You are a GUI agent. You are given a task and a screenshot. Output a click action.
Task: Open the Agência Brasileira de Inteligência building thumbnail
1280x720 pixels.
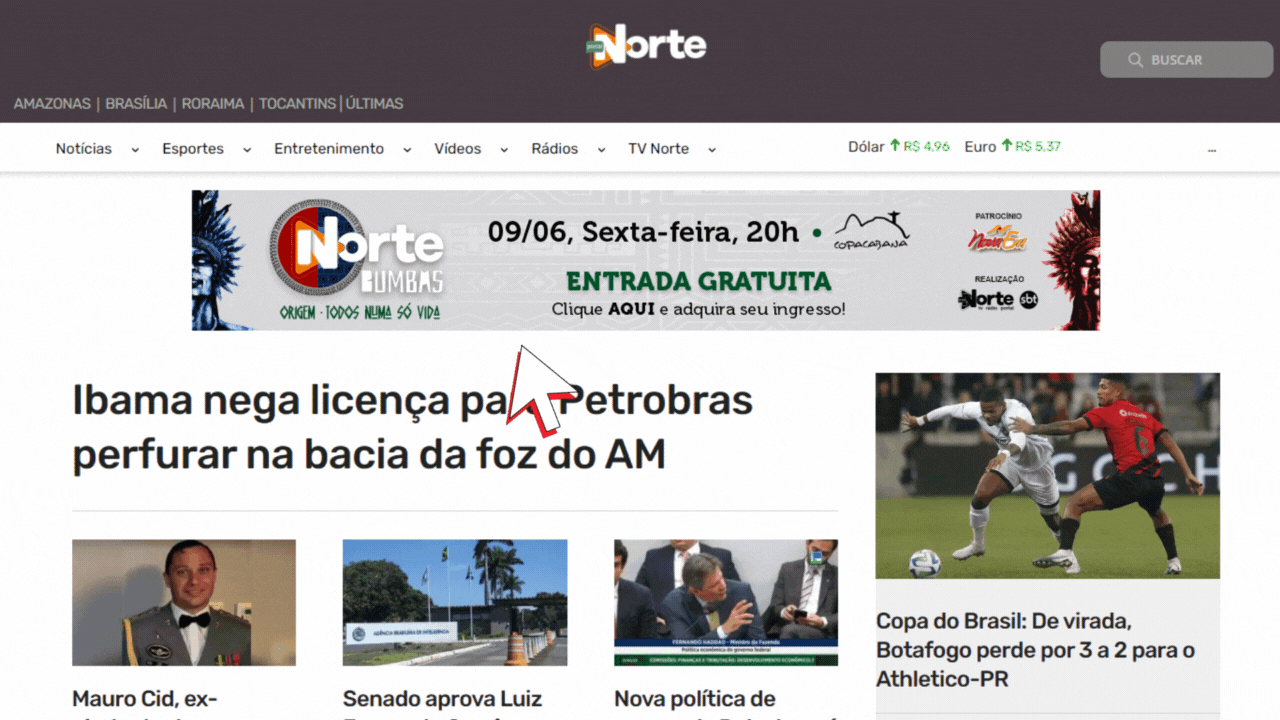point(455,603)
